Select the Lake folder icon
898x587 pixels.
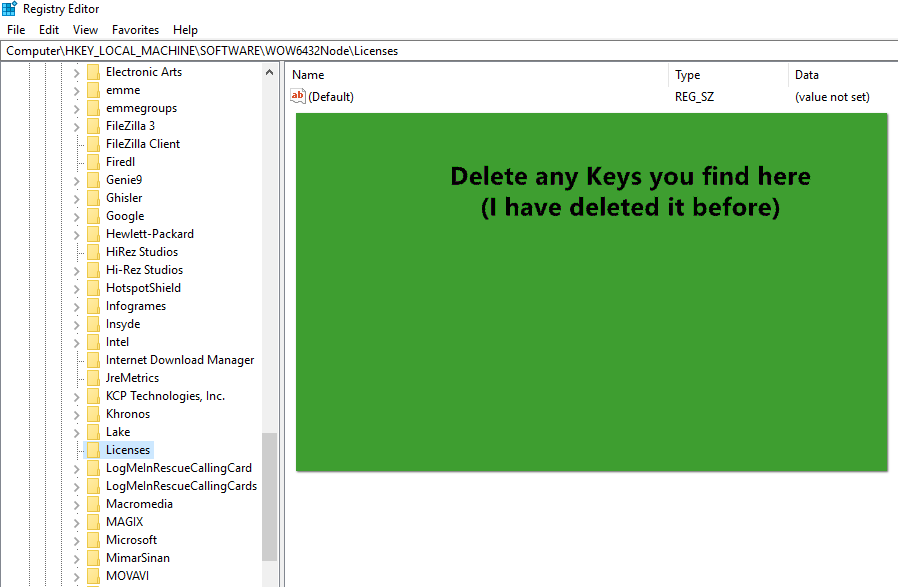[x=93, y=432]
